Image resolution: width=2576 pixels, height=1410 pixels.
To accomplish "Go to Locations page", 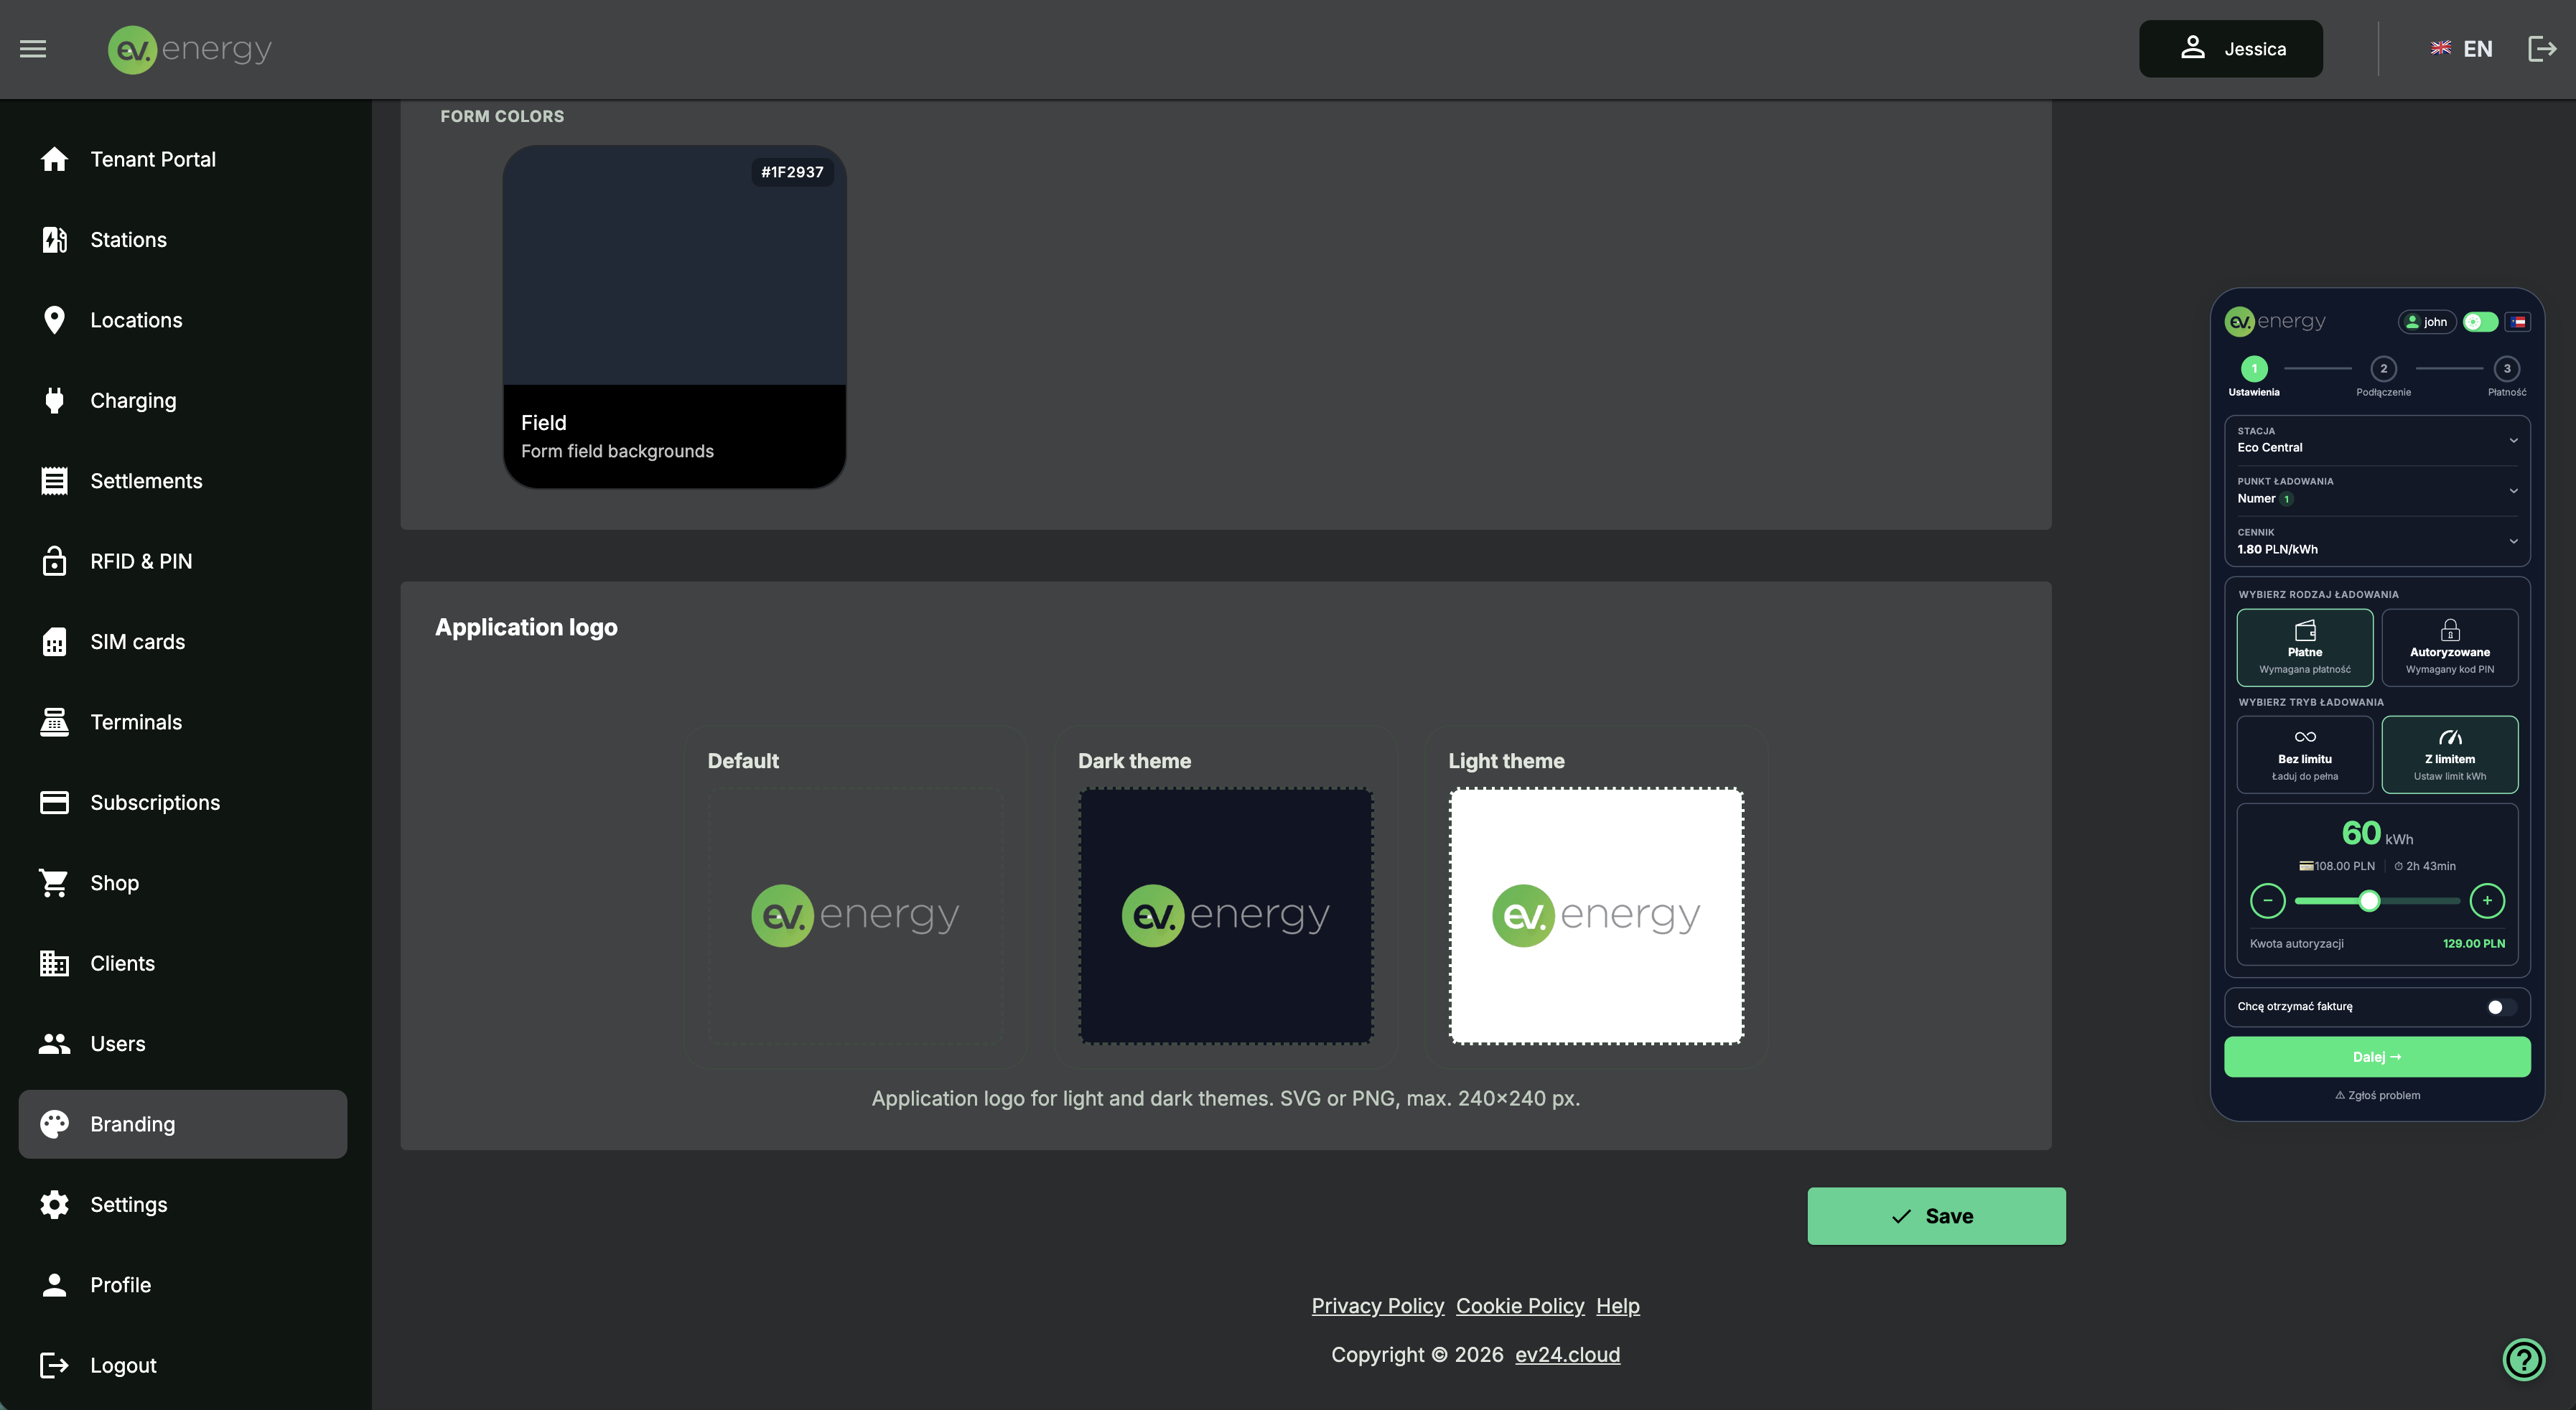I will [x=183, y=320].
